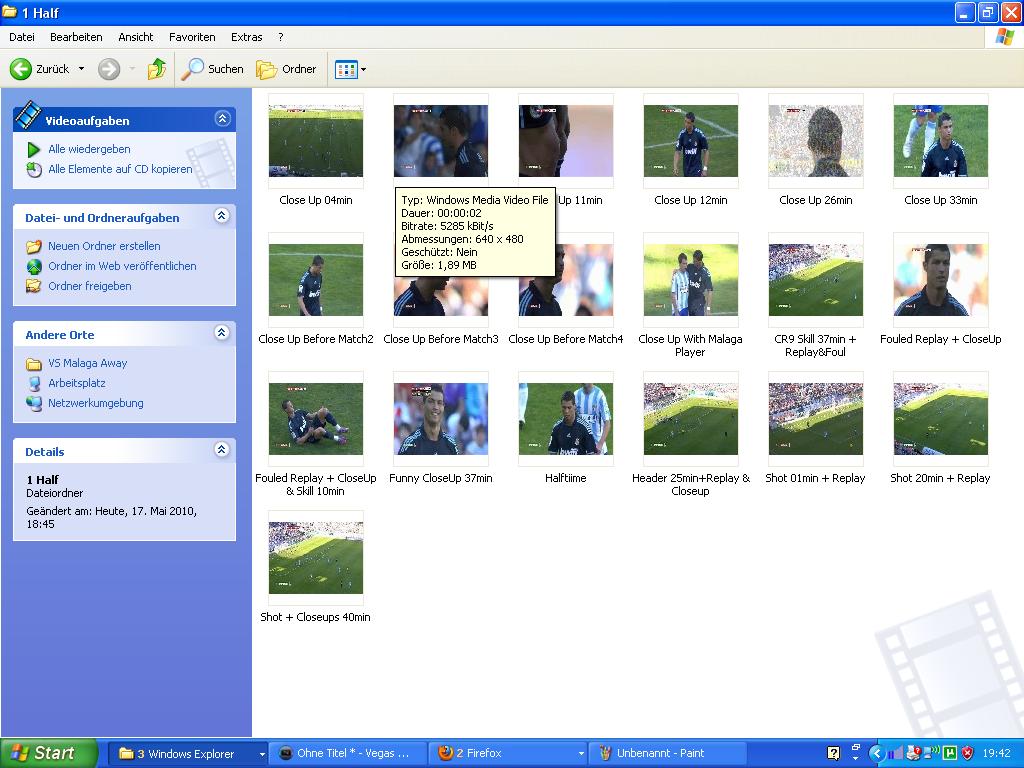Collapse the Videoaufgaben panel

tap(222, 119)
